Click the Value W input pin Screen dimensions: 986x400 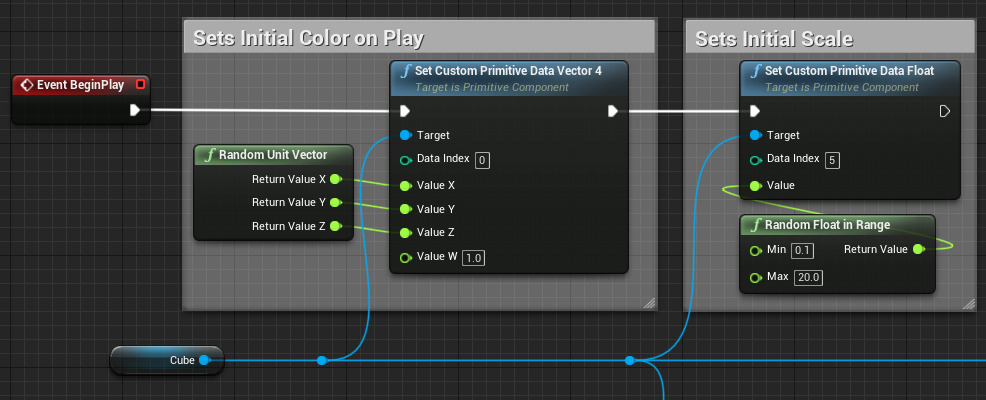[405, 258]
